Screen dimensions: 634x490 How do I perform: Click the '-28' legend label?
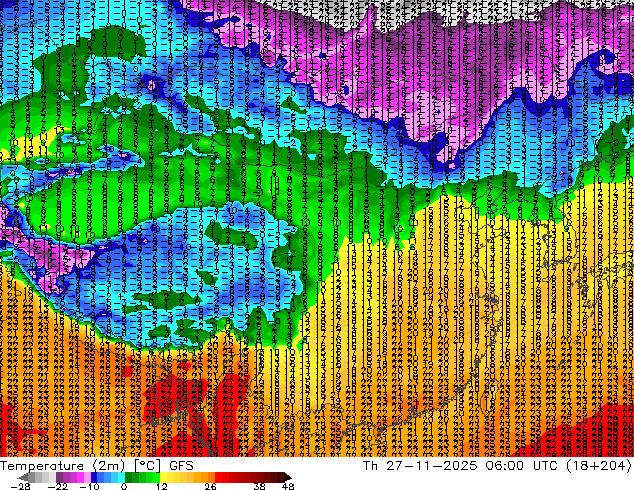click(x=20, y=486)
